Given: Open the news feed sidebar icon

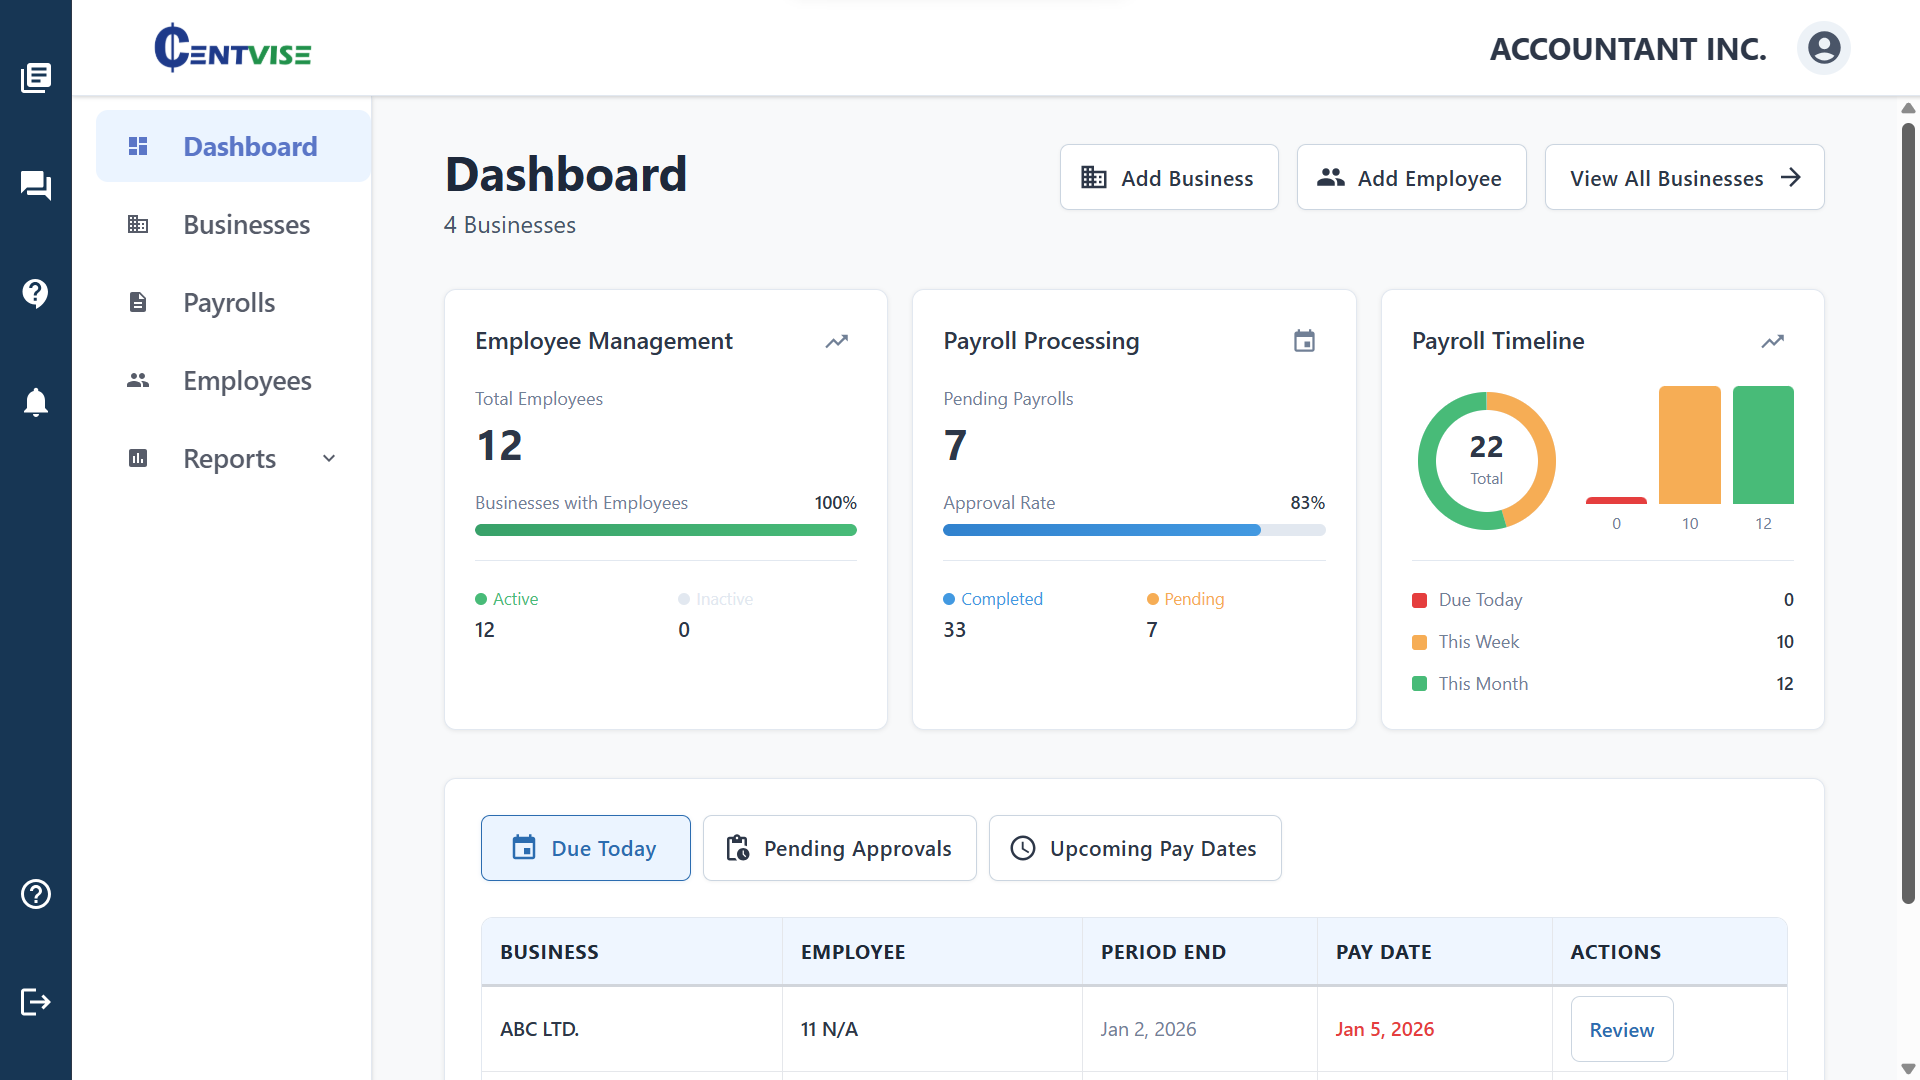Looking at the screenshot, I should point(36,77).
